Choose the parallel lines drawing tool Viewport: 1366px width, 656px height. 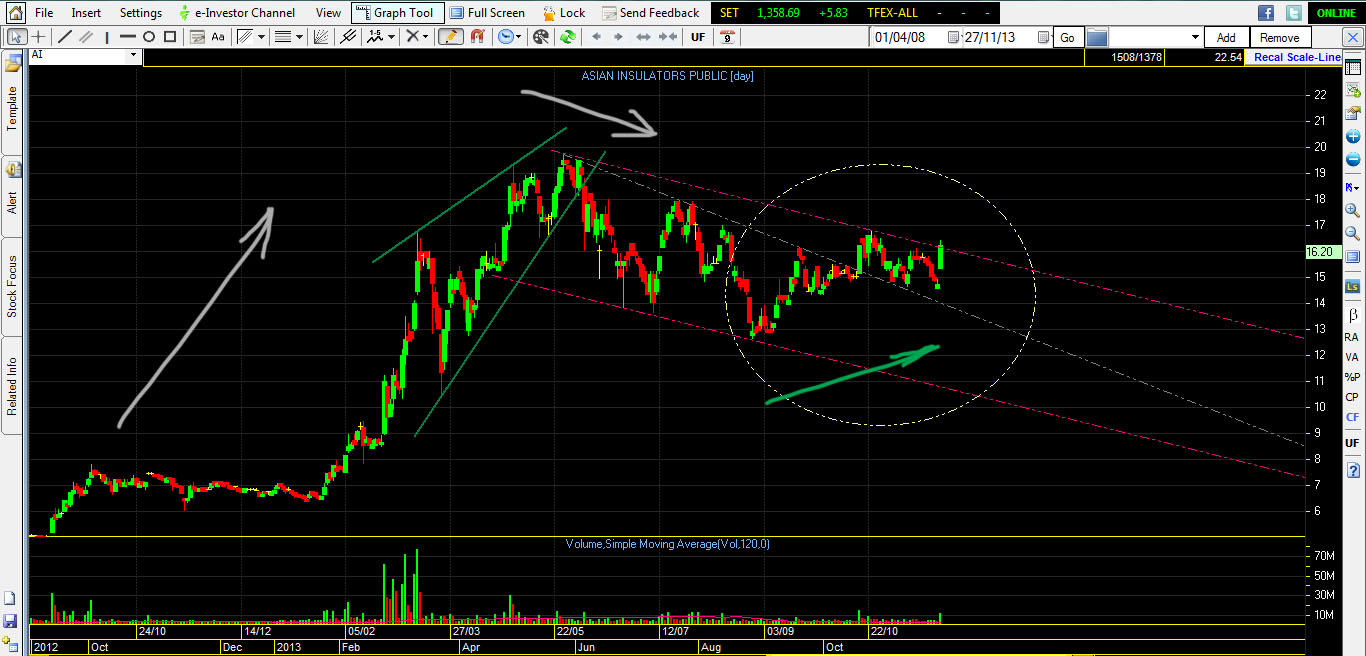86,36
